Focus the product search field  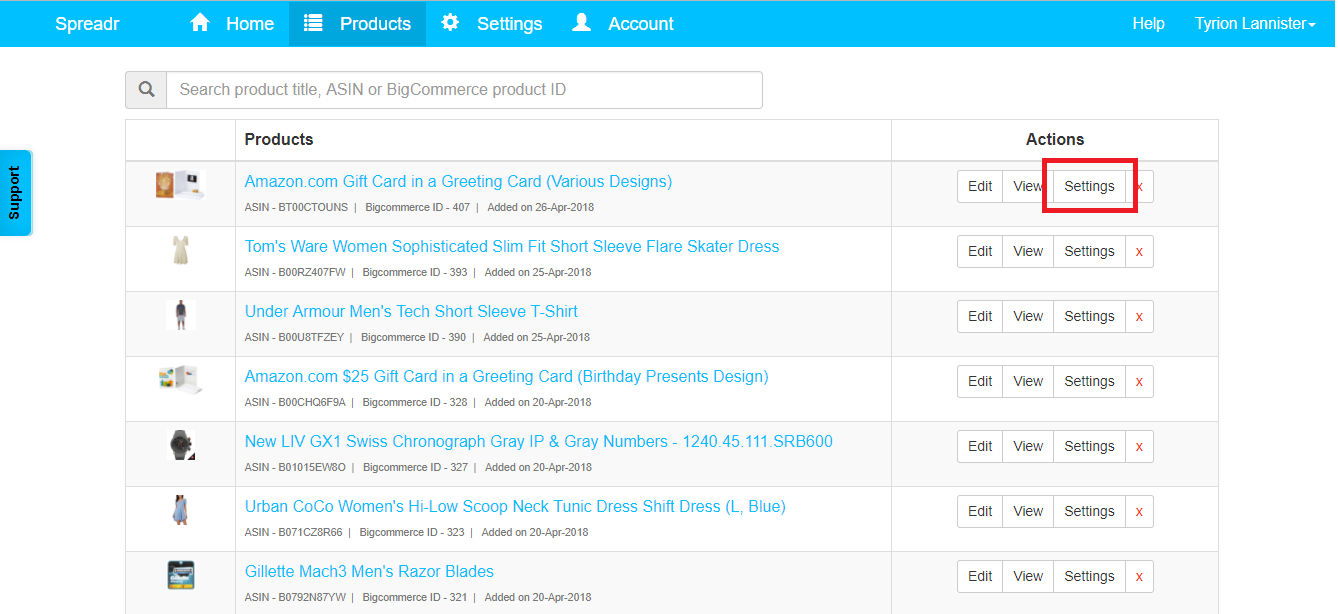(464, 90)
